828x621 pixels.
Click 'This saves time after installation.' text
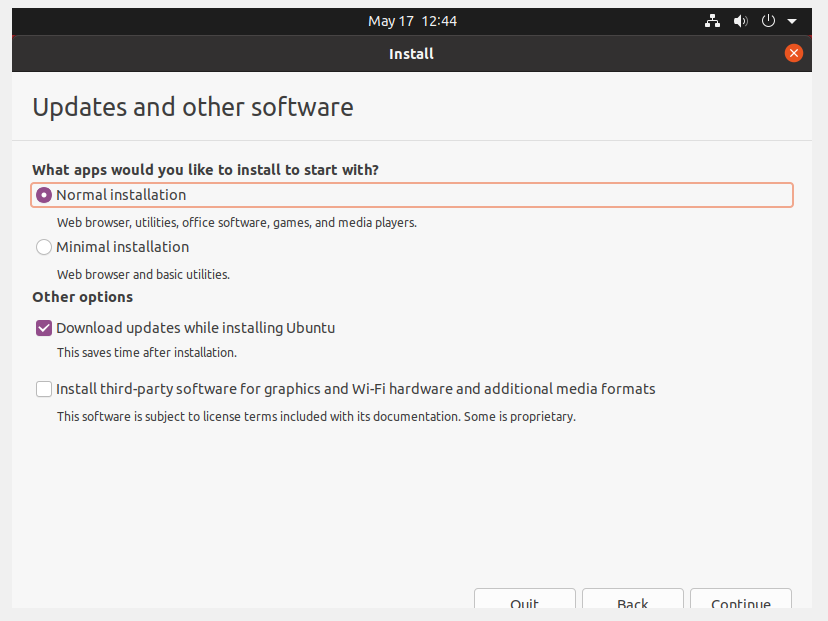[147, 353]
